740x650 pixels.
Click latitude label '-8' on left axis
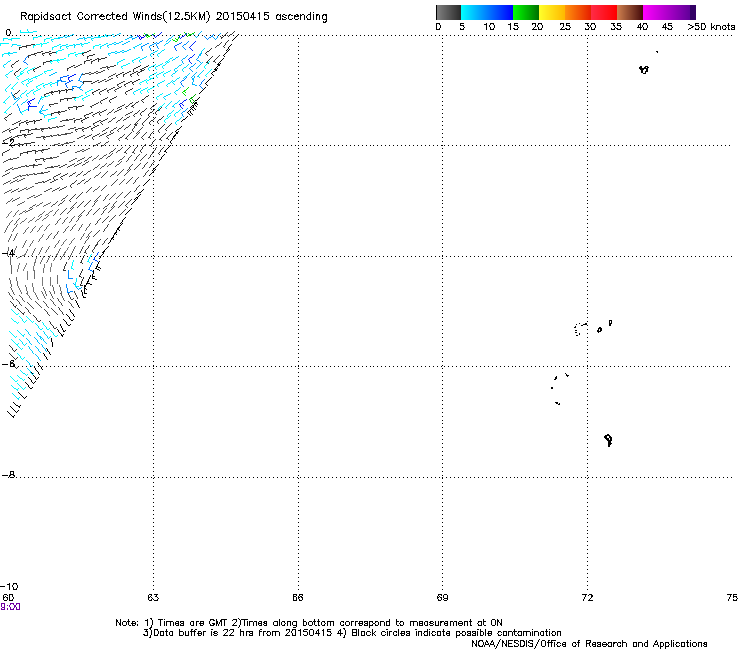[8, 474]
